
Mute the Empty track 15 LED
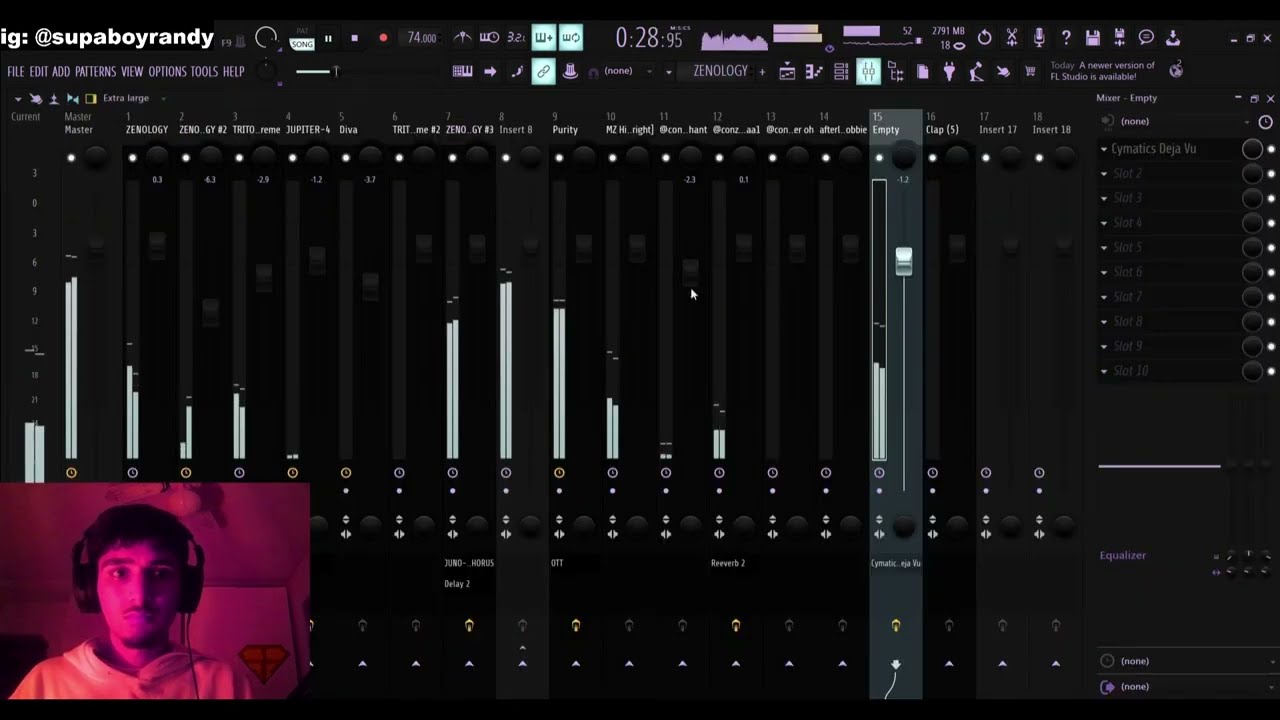click(x=879, y=158)
